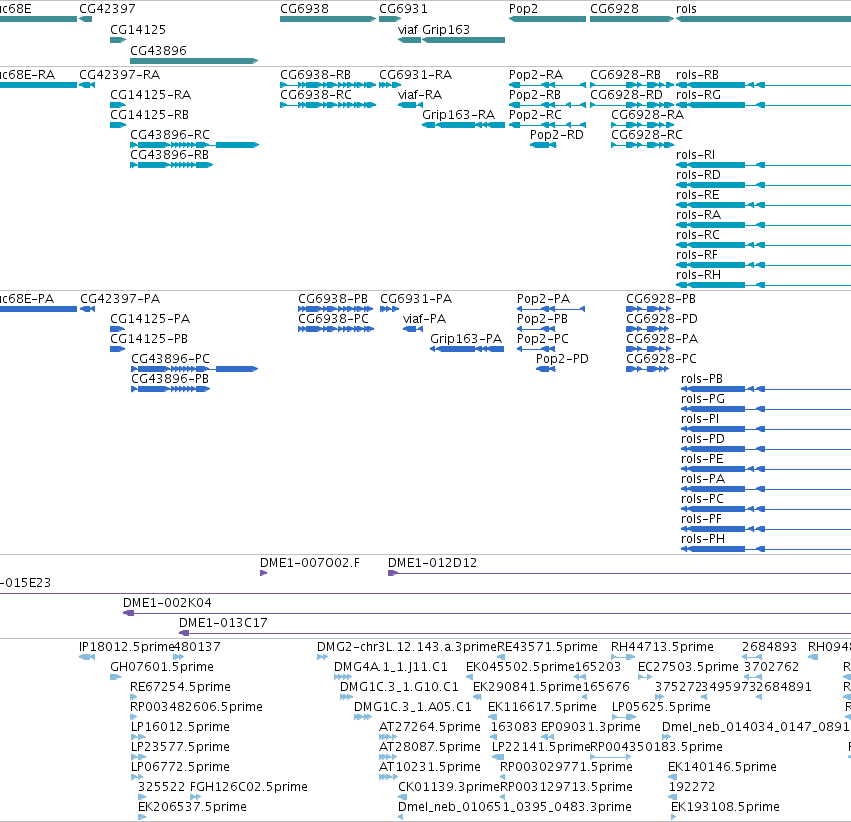Click the teal Grip163 gene arrow bar
851x822 pixels.
463,40
